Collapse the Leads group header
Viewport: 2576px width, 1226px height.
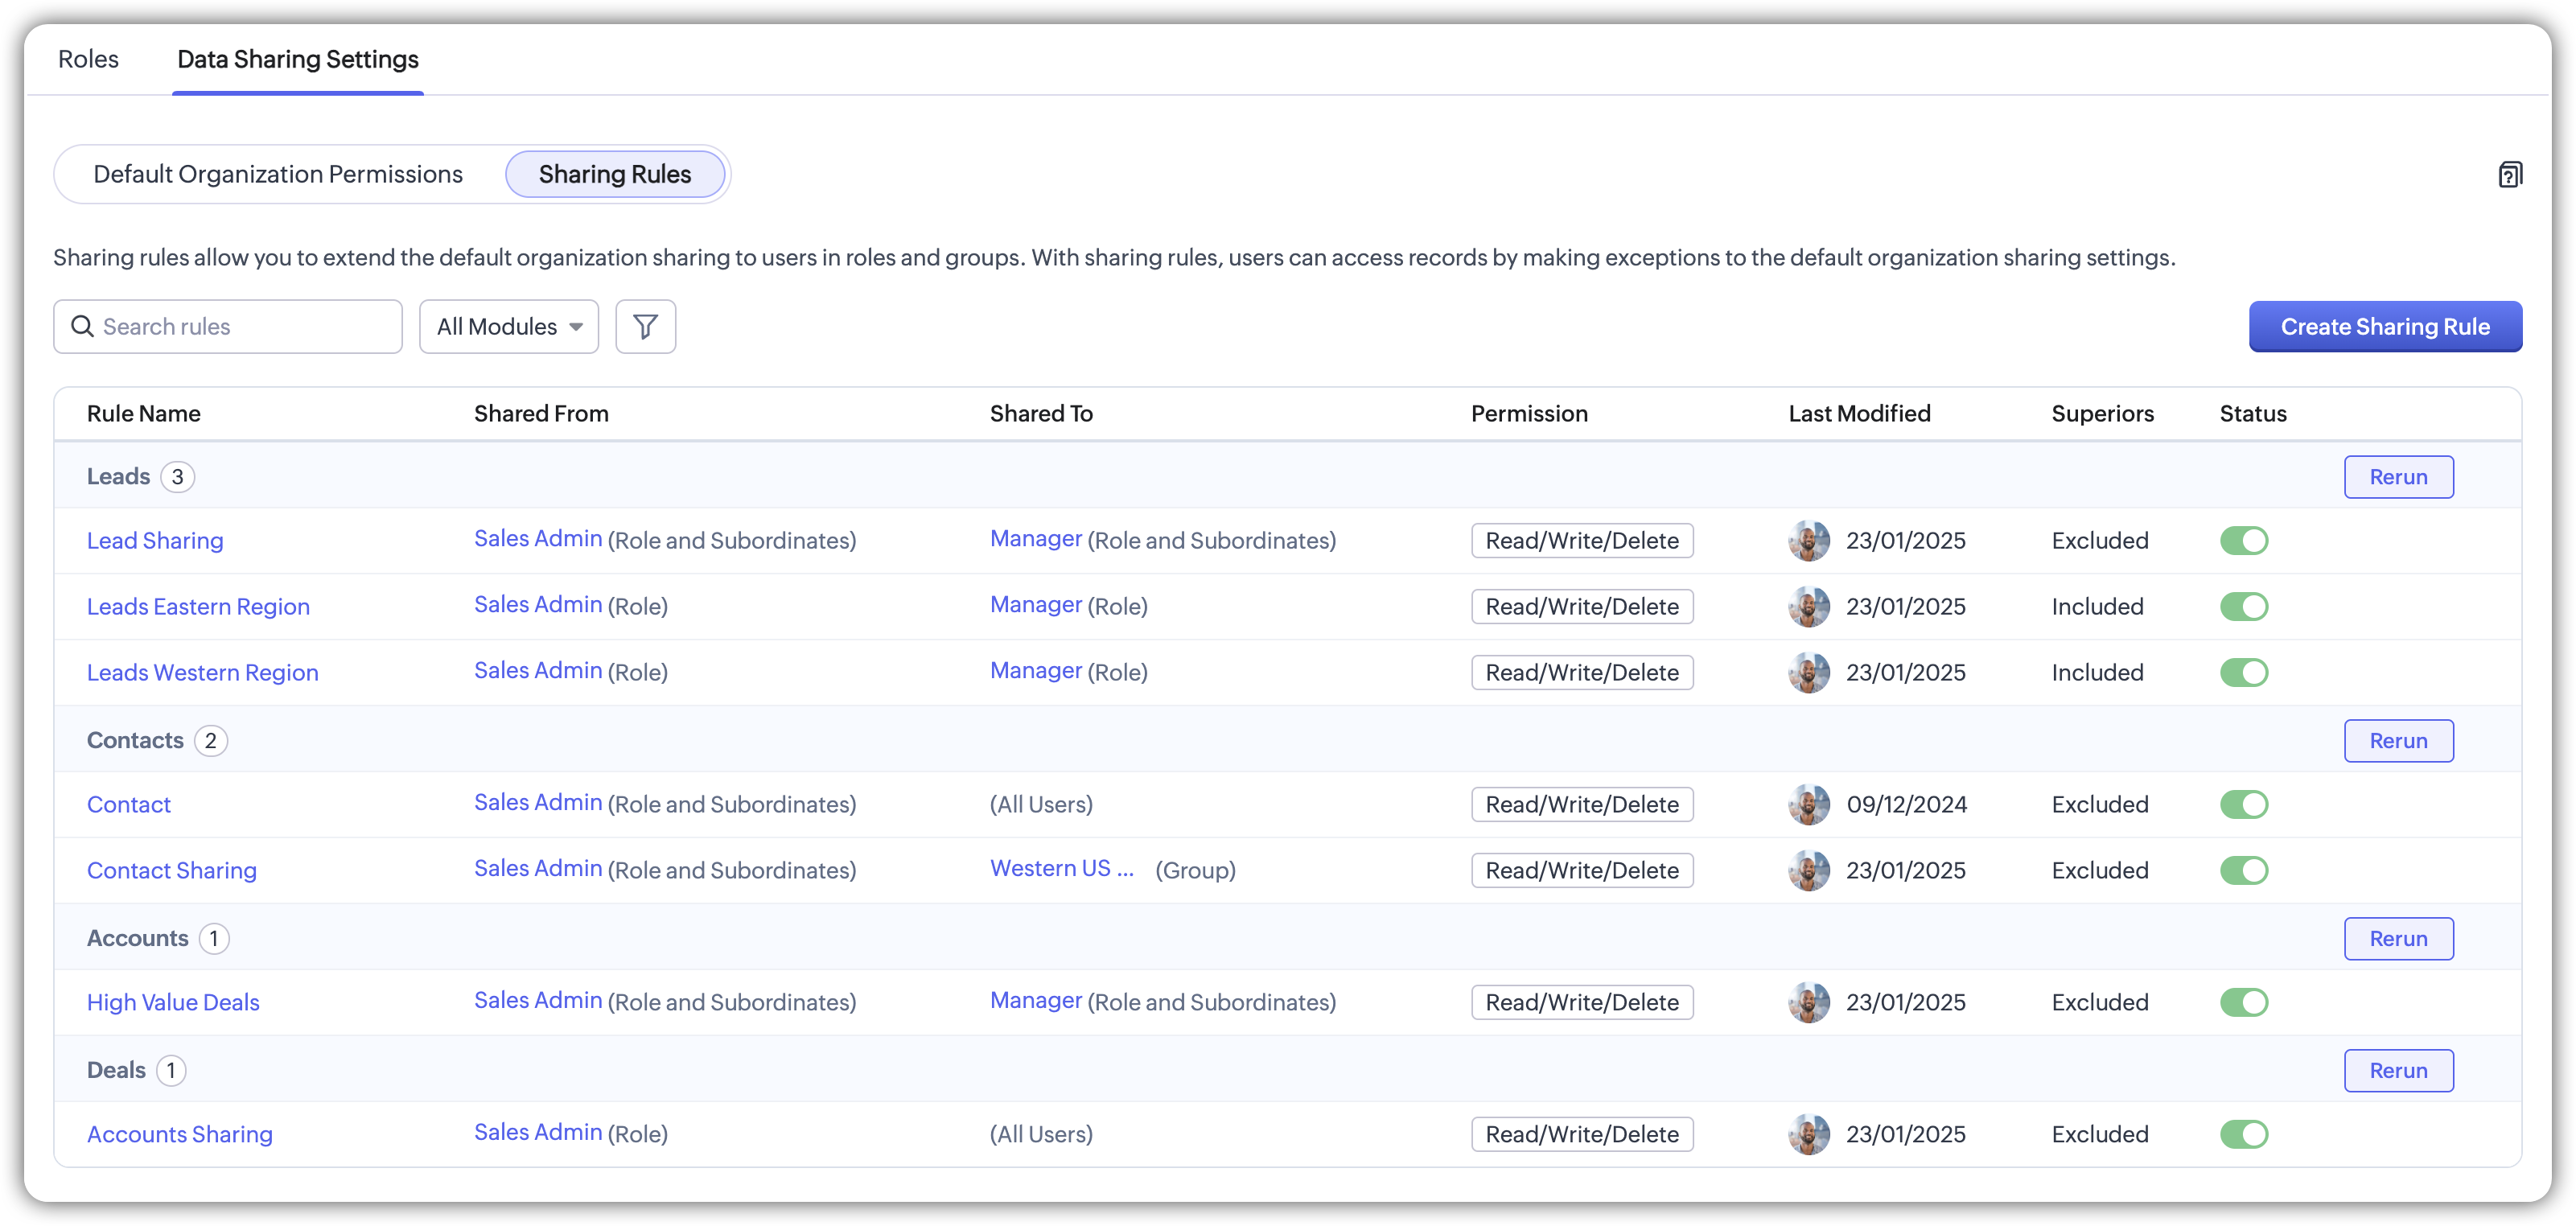click(118, 477)
